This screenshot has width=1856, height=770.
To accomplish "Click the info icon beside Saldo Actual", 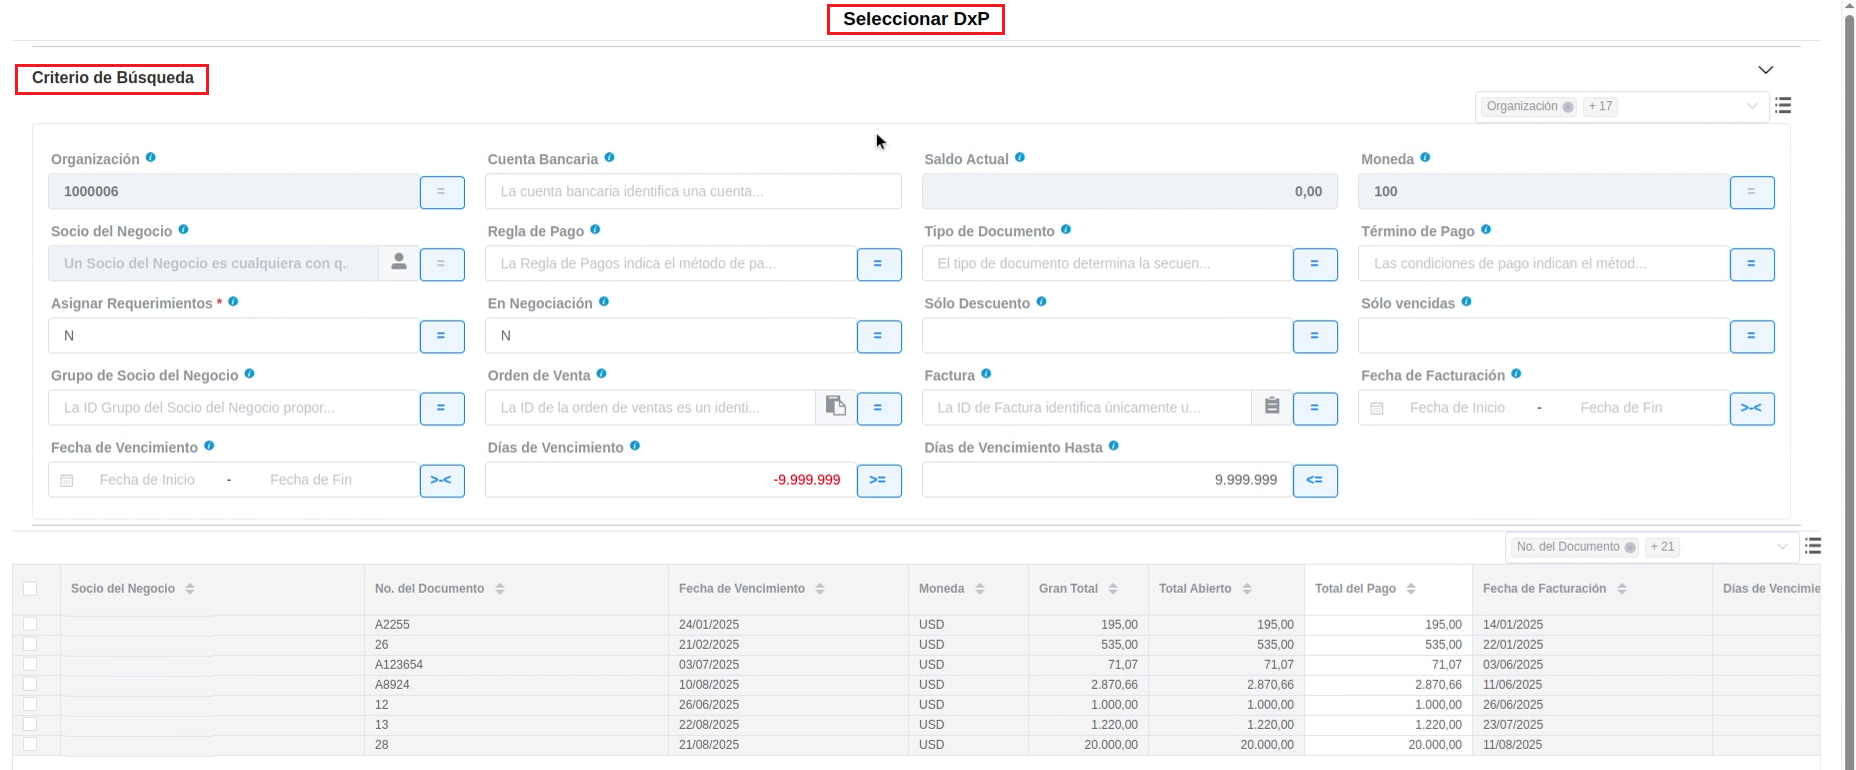I will tap(1020, 158).
